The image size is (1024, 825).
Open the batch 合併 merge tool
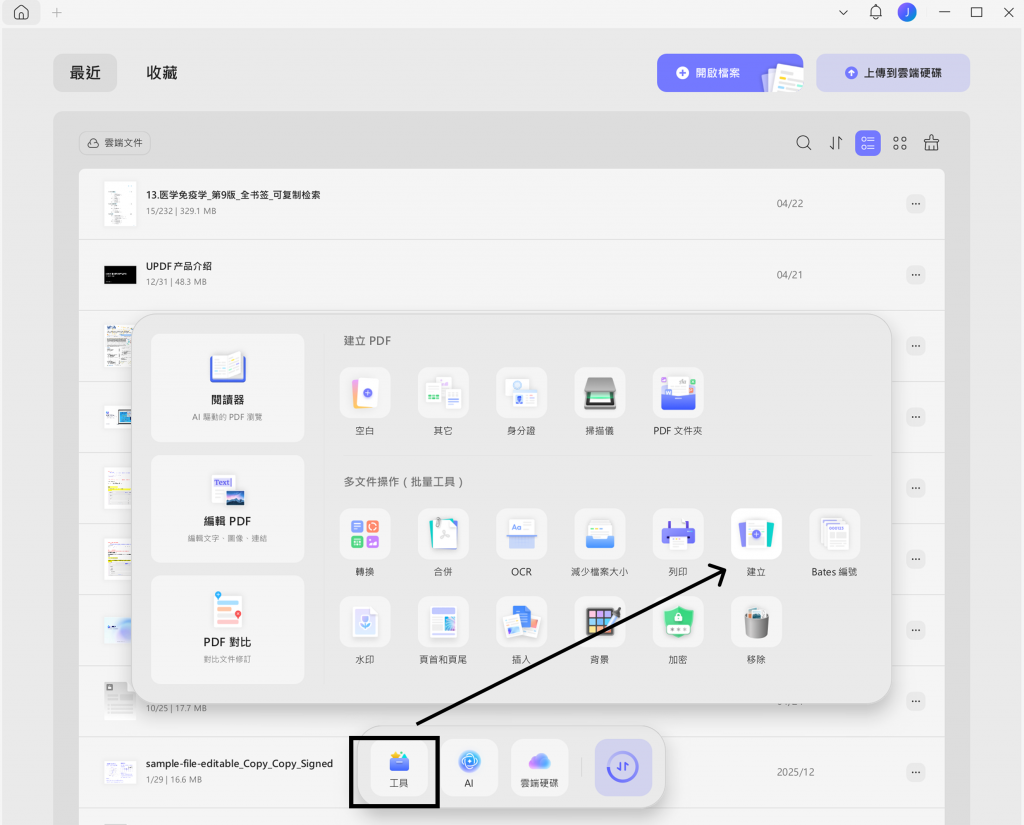pos(443,534)
